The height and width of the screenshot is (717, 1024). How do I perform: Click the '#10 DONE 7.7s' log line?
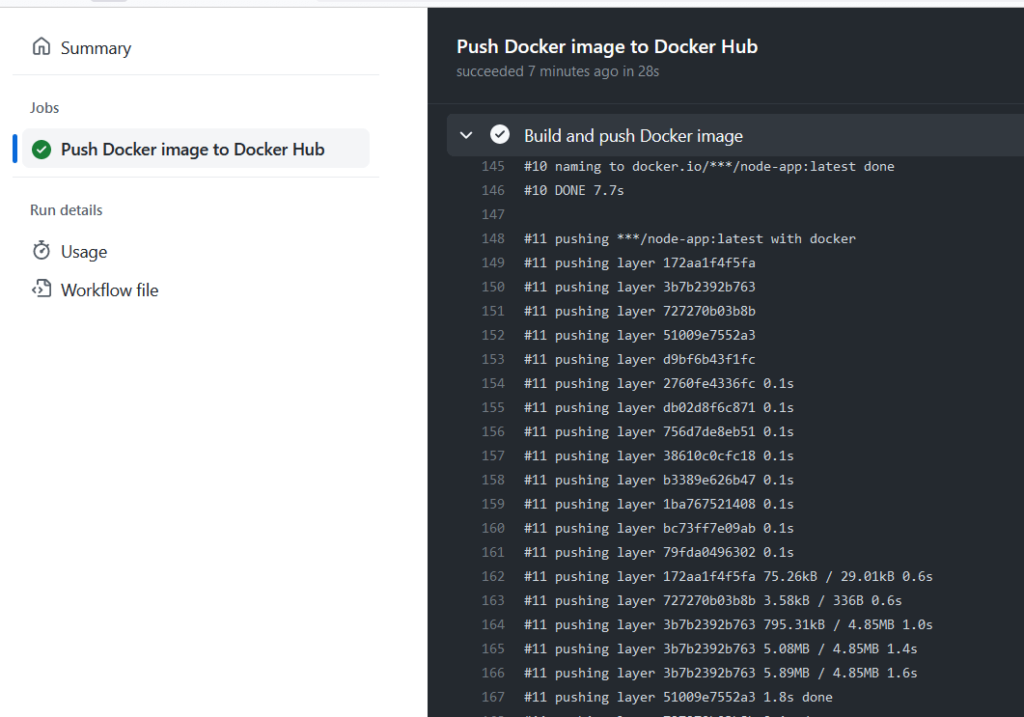click(573, 191)
